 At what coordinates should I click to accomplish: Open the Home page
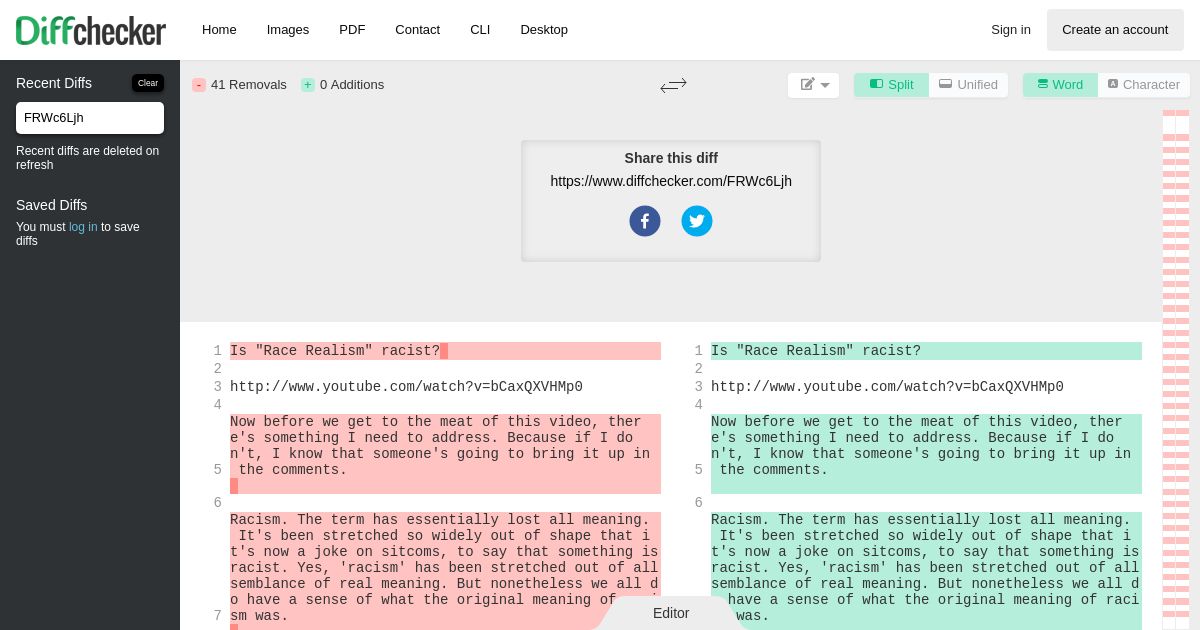tap(219, 30)
